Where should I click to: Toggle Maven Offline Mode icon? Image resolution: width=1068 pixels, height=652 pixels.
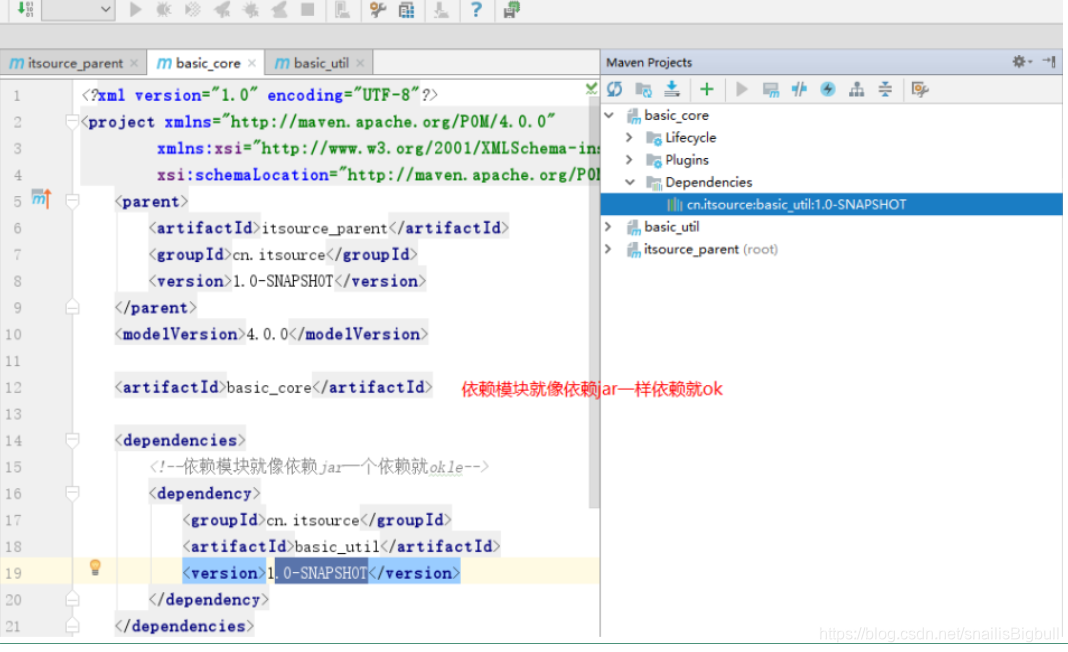click(800, 89)
